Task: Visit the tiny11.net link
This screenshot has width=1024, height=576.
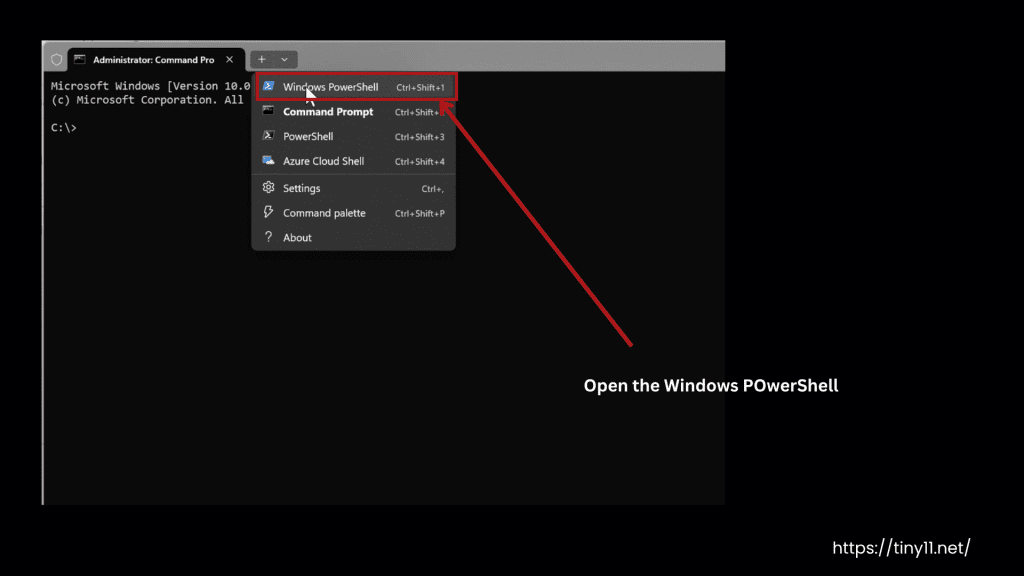Action: [901, 547]
